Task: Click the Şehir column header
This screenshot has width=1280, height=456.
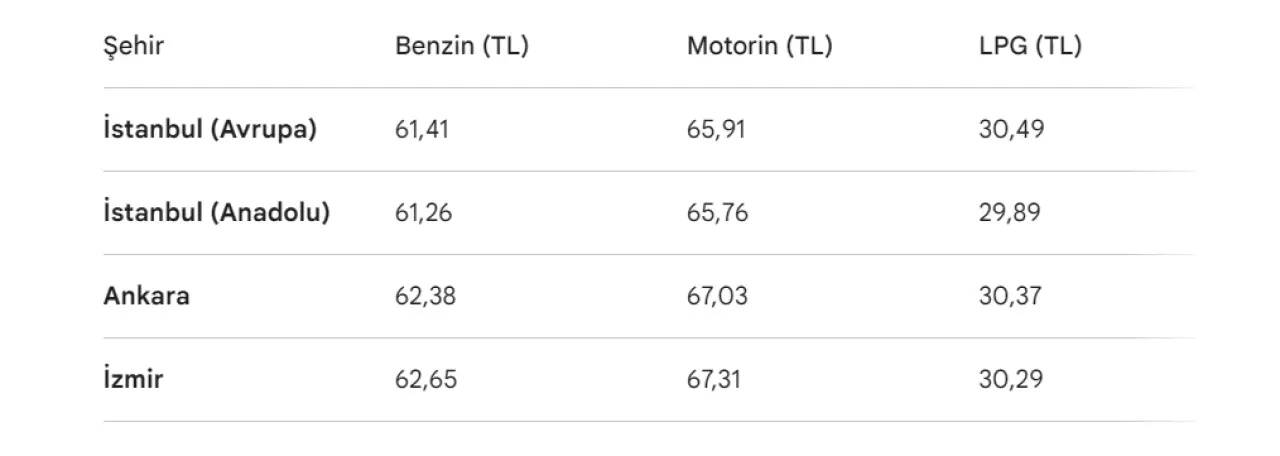Action: [x=133, y=47]
